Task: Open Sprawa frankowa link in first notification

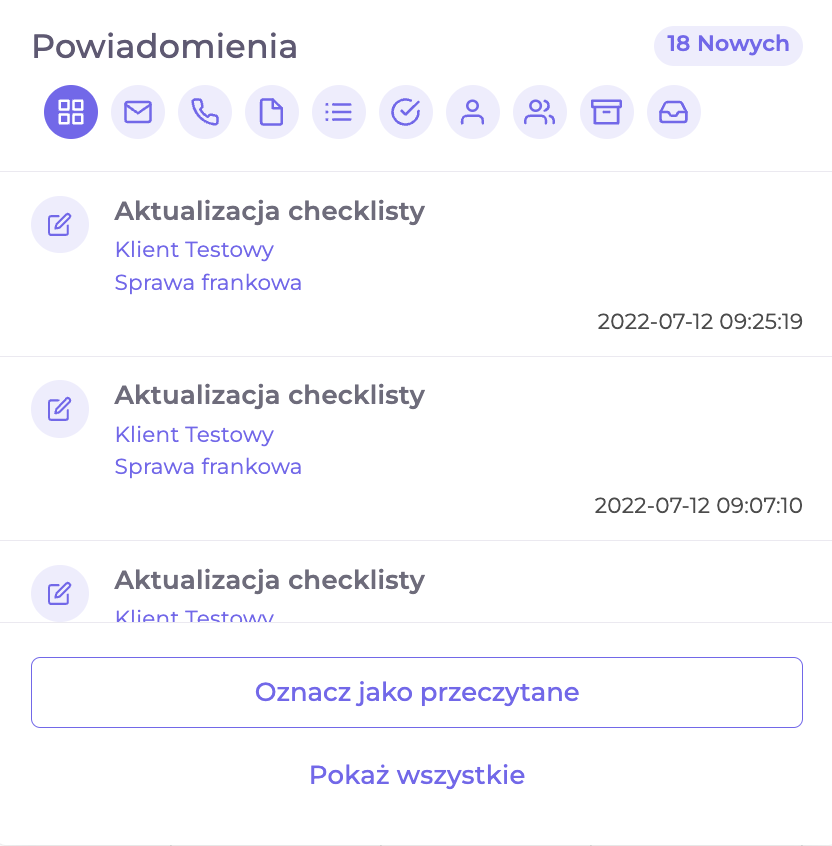Action: click(208, 282)
